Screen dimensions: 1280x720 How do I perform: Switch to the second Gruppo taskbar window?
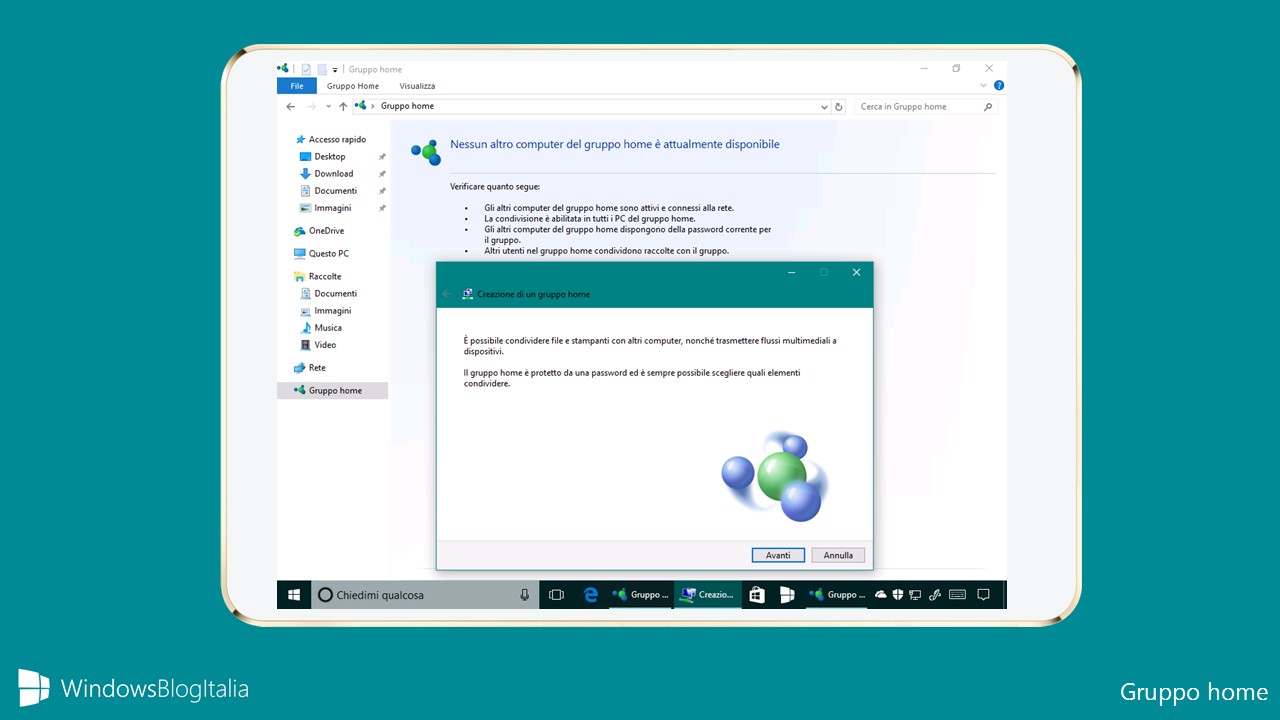point(838,594)
